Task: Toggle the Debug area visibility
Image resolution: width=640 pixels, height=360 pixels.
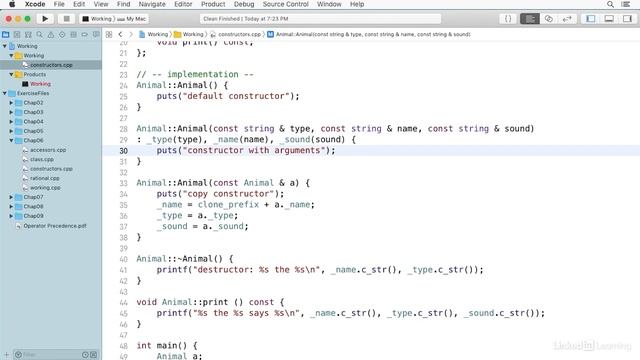Action: [609, 19]
